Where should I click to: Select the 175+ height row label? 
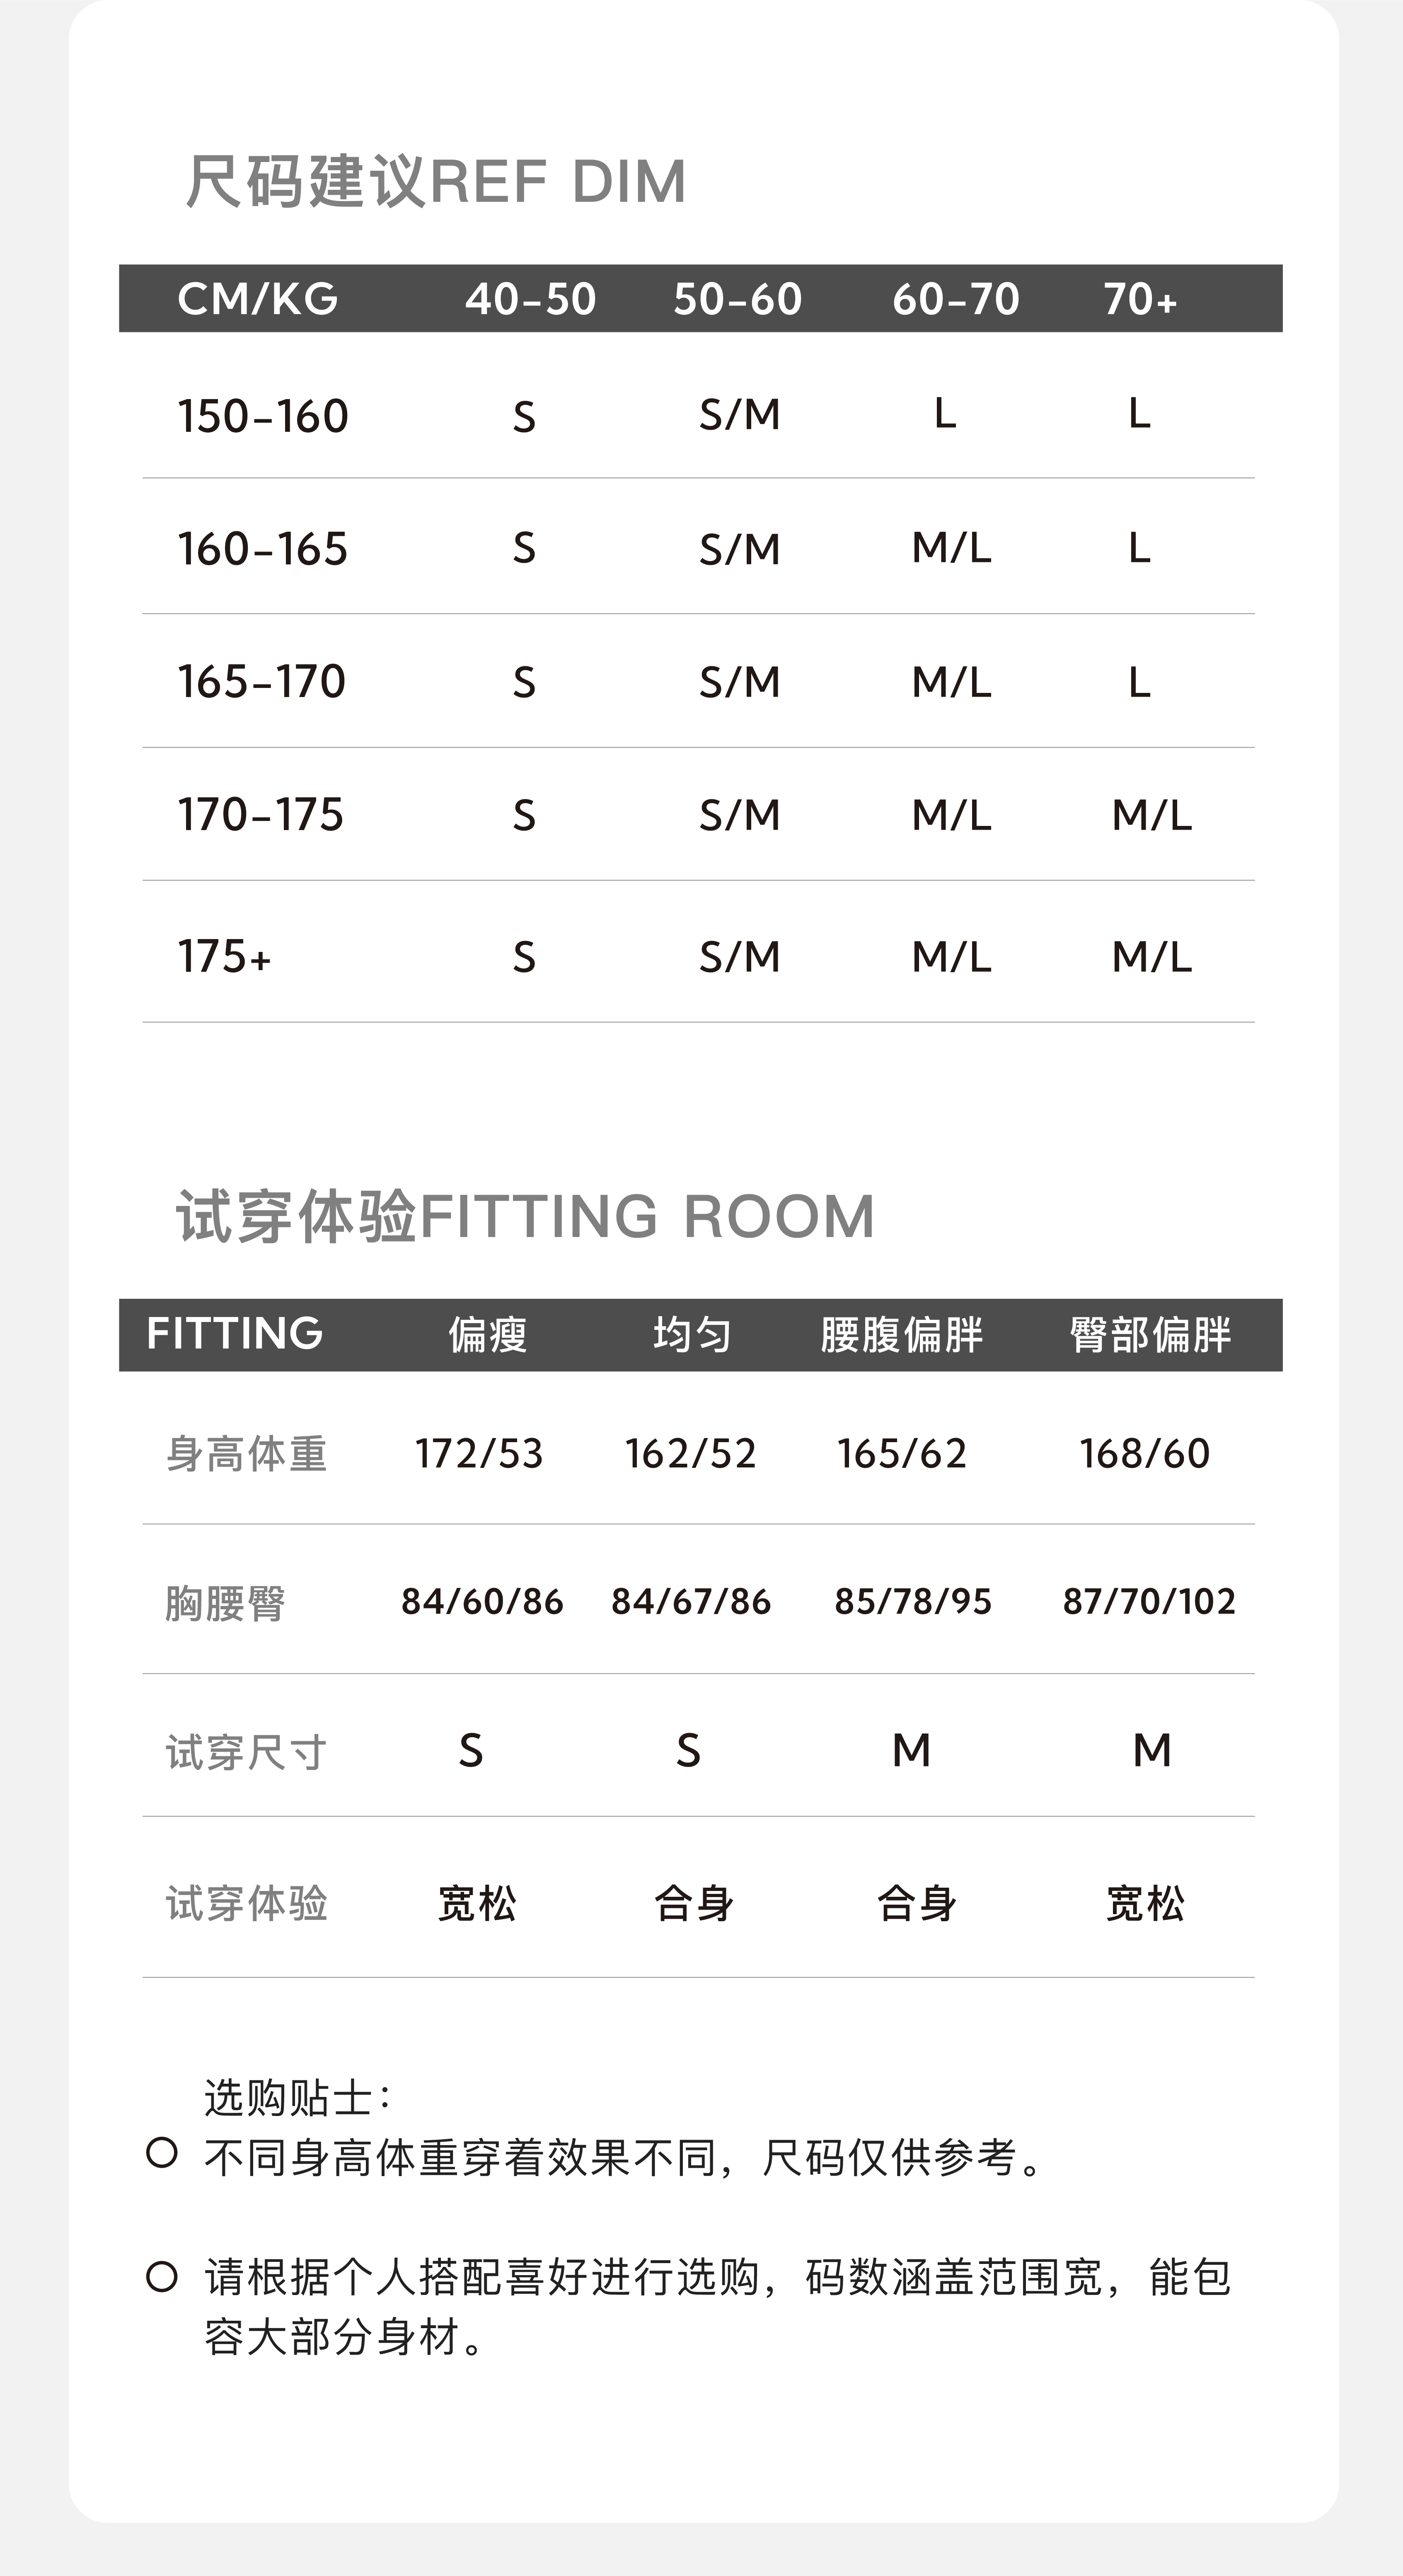point(225,956)
